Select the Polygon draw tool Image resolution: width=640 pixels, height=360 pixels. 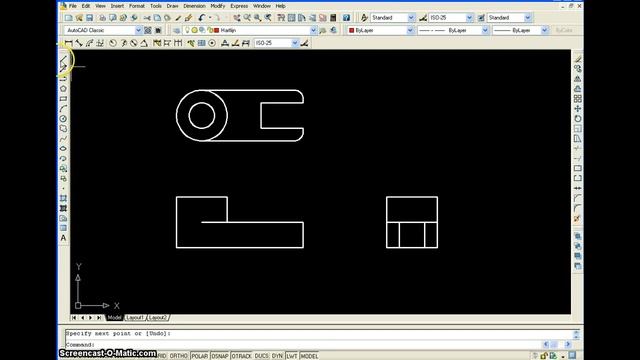coord(63,89)
